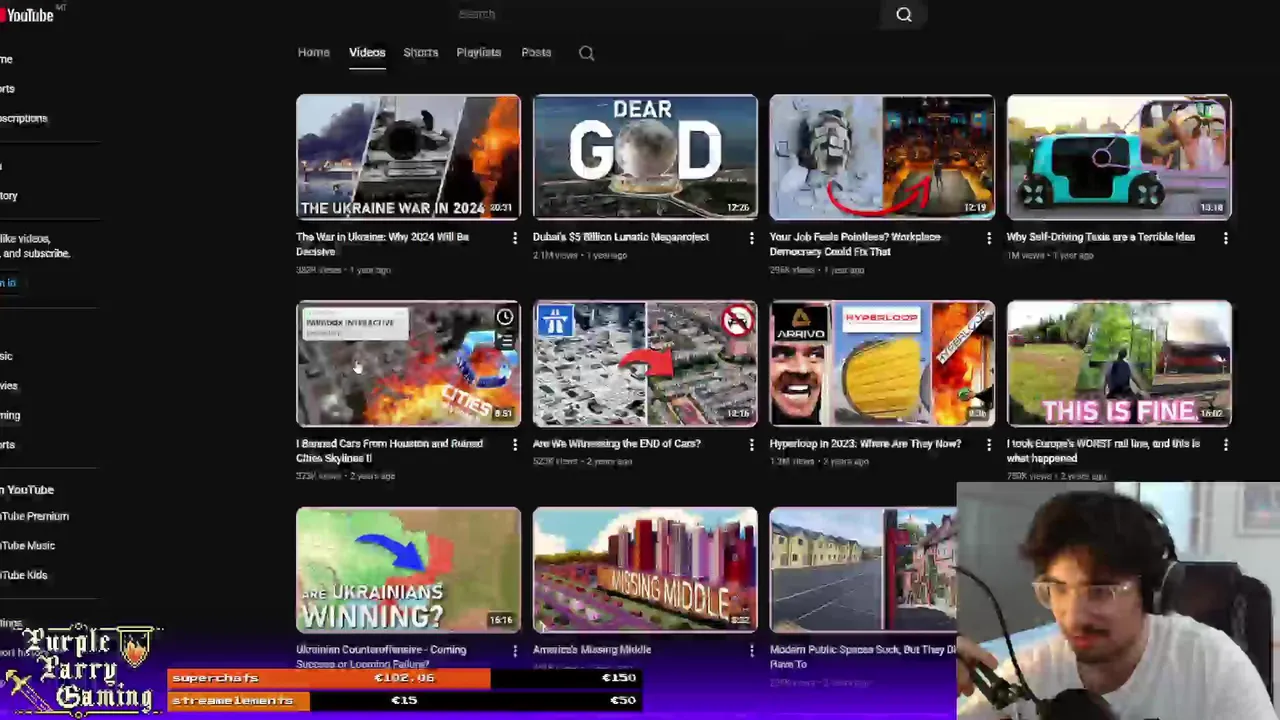Open the self-driving taxi thumbnail
The image size is (1280, 720).
pyautogui.click(x=1119, y=157)
